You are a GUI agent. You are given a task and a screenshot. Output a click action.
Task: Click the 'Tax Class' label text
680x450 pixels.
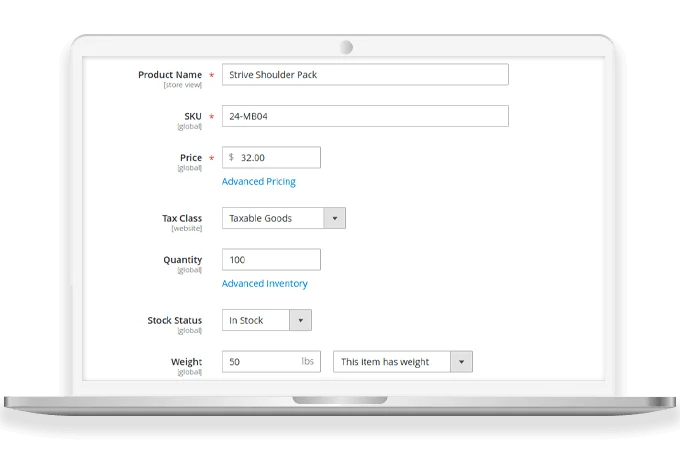click(182, 218)
